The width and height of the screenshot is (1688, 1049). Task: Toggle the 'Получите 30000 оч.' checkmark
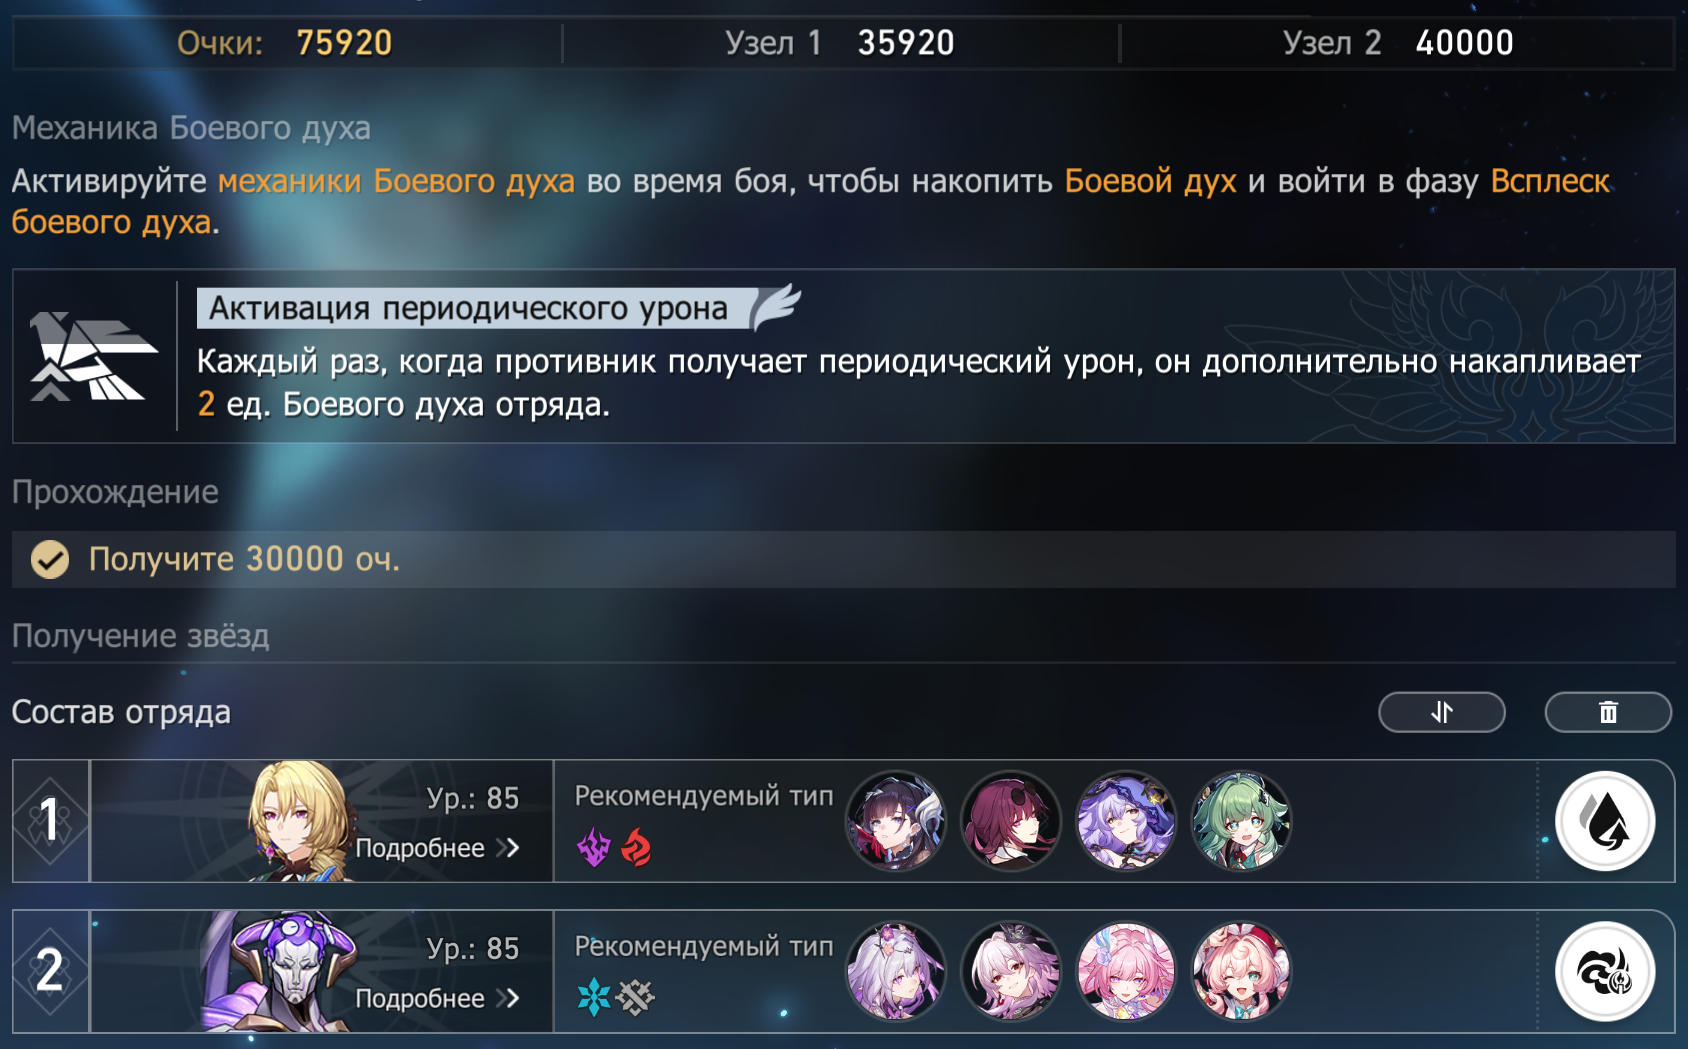point(50,559)
